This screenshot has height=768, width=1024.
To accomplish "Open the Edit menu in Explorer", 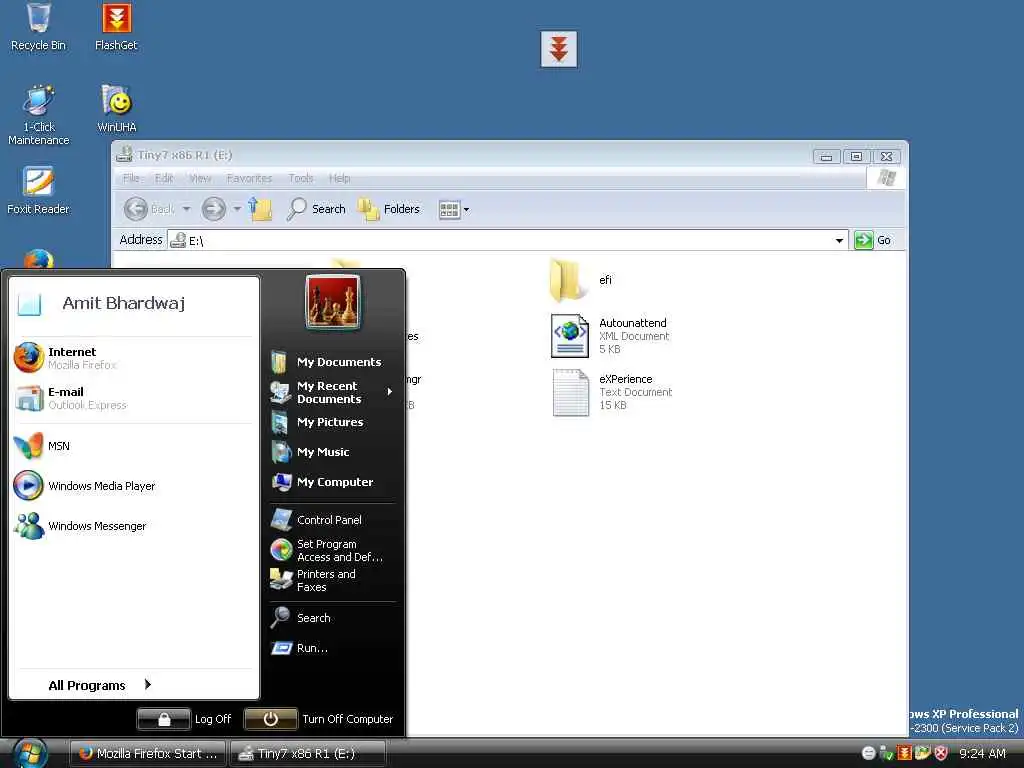I will click(164, 178).
